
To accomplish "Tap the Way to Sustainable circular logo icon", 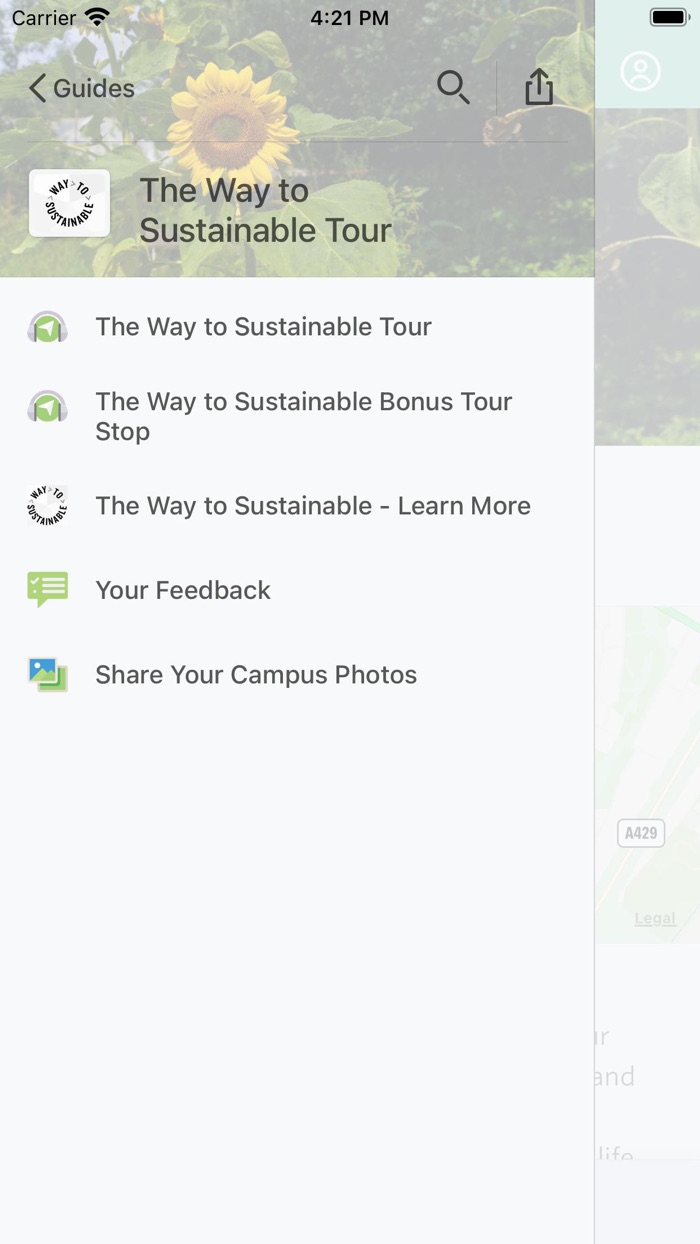I will (46, 506).
